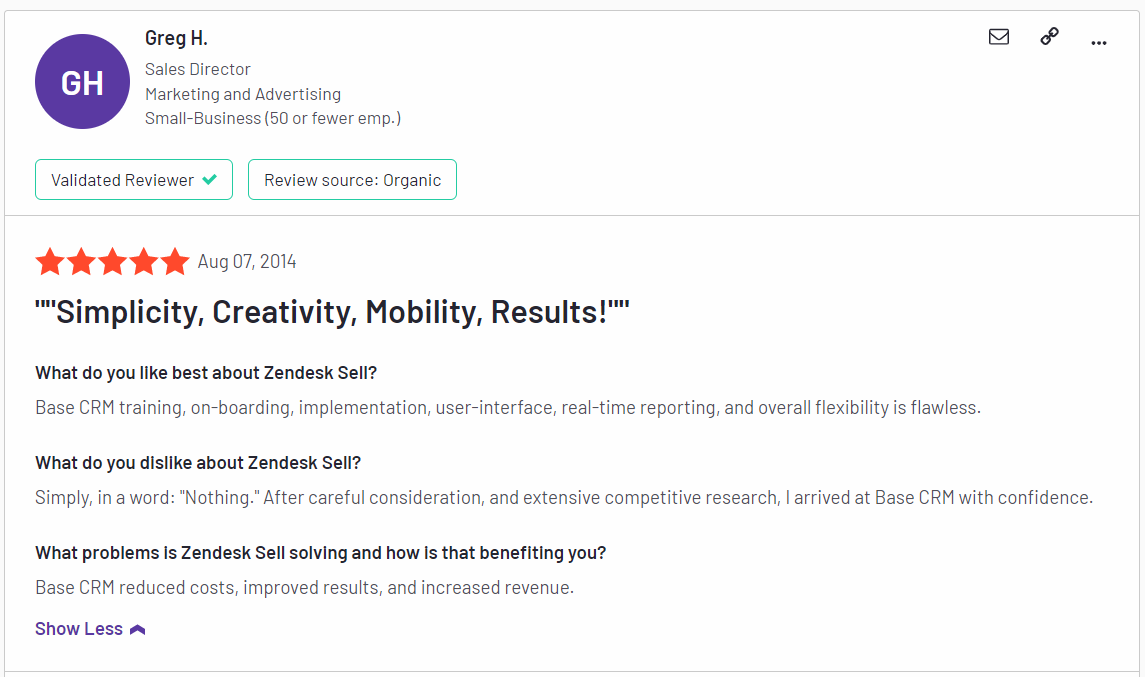
Task: Click the Review source: Organic badge
Action: (x=352, y=180)
